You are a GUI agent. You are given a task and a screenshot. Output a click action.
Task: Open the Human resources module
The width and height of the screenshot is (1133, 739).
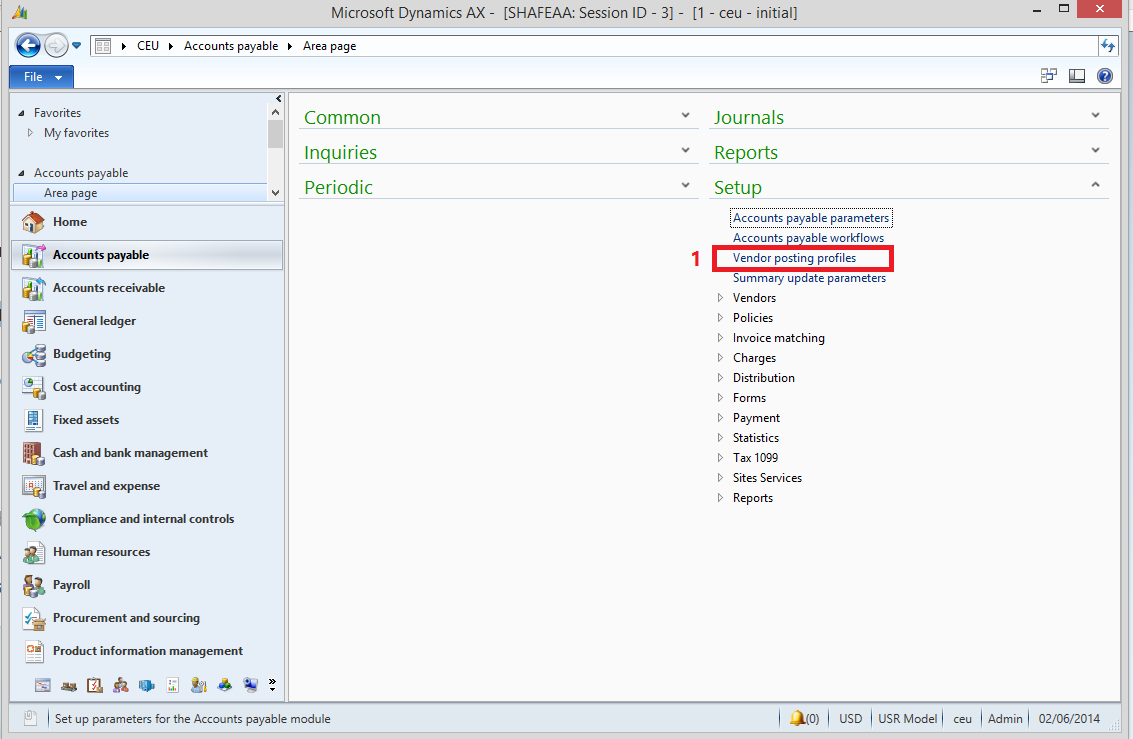tap(99, 551)
